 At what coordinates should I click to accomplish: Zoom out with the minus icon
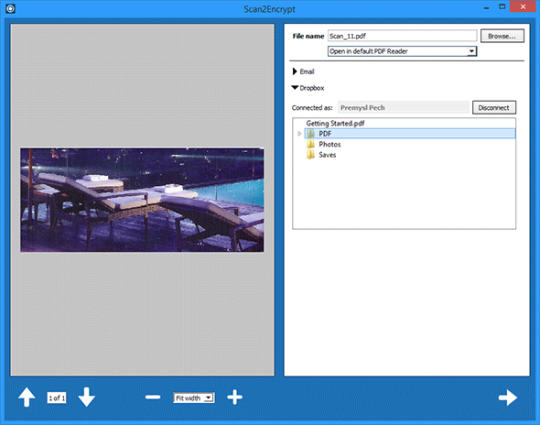153,397
